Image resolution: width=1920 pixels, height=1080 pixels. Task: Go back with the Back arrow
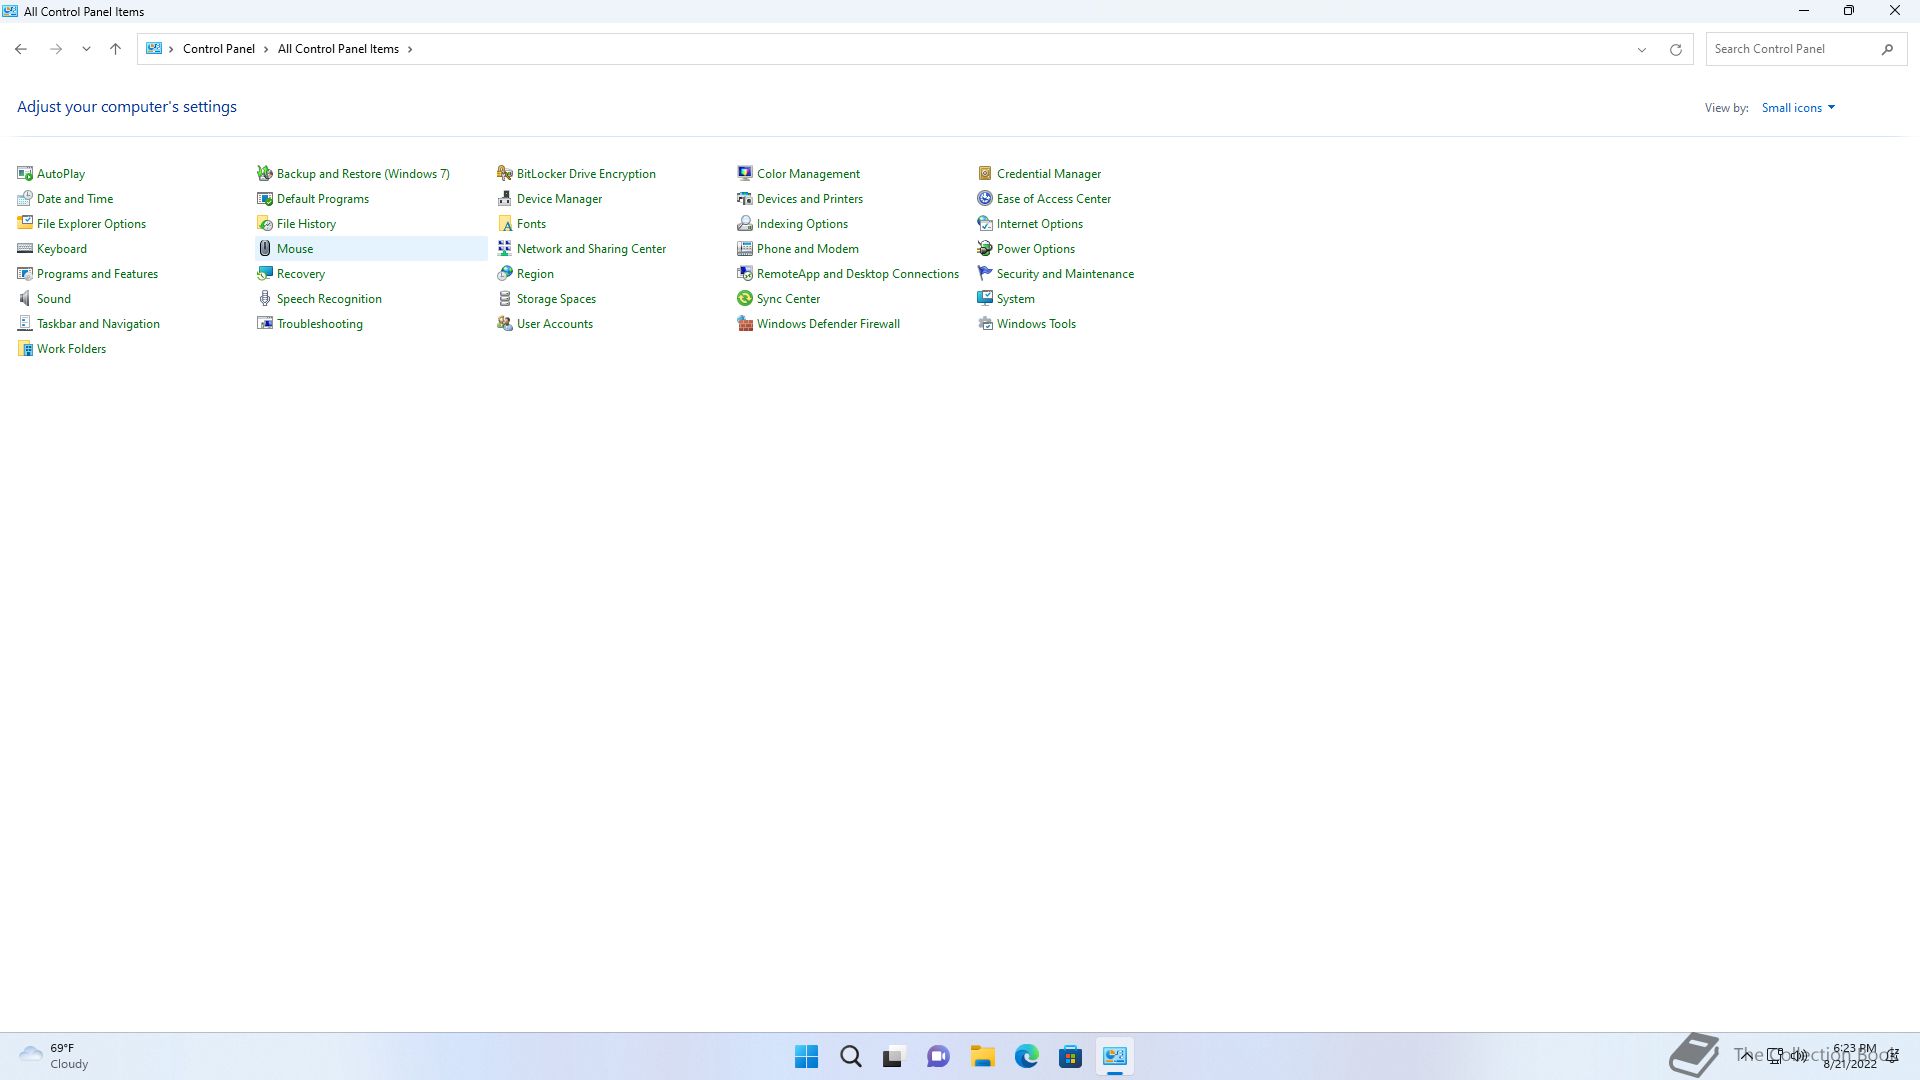[21, 49]
